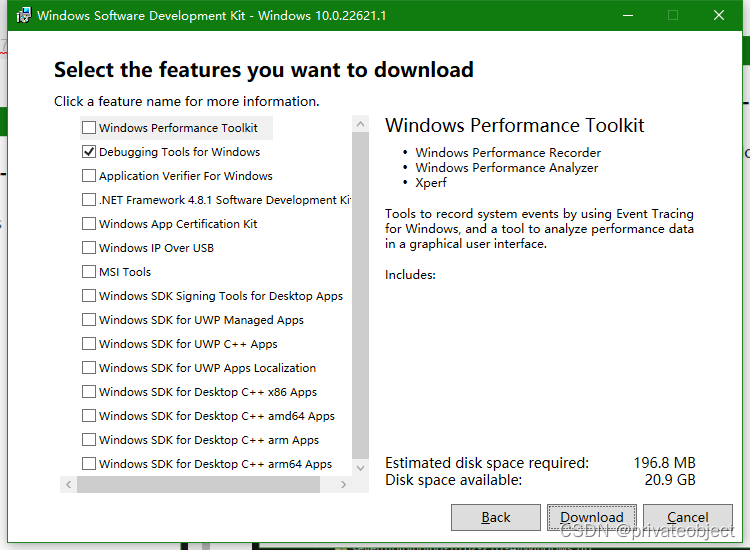Click the Xperf bullet text
This screenshot has height=550, width=750.
click(x=431, y=183)
